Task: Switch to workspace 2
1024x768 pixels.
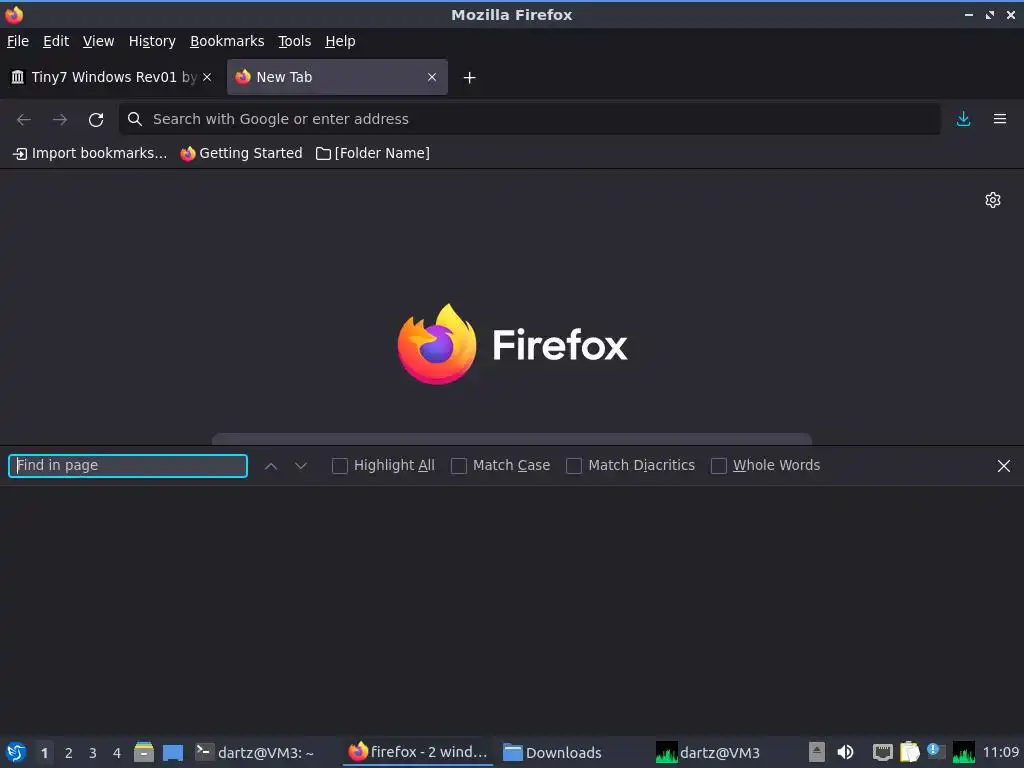Action: 69,753
